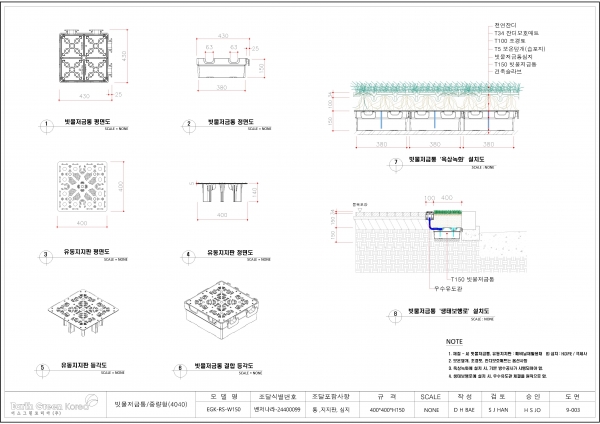
Task: Click the numbered circle marker 7
Action: pos(396,164)
